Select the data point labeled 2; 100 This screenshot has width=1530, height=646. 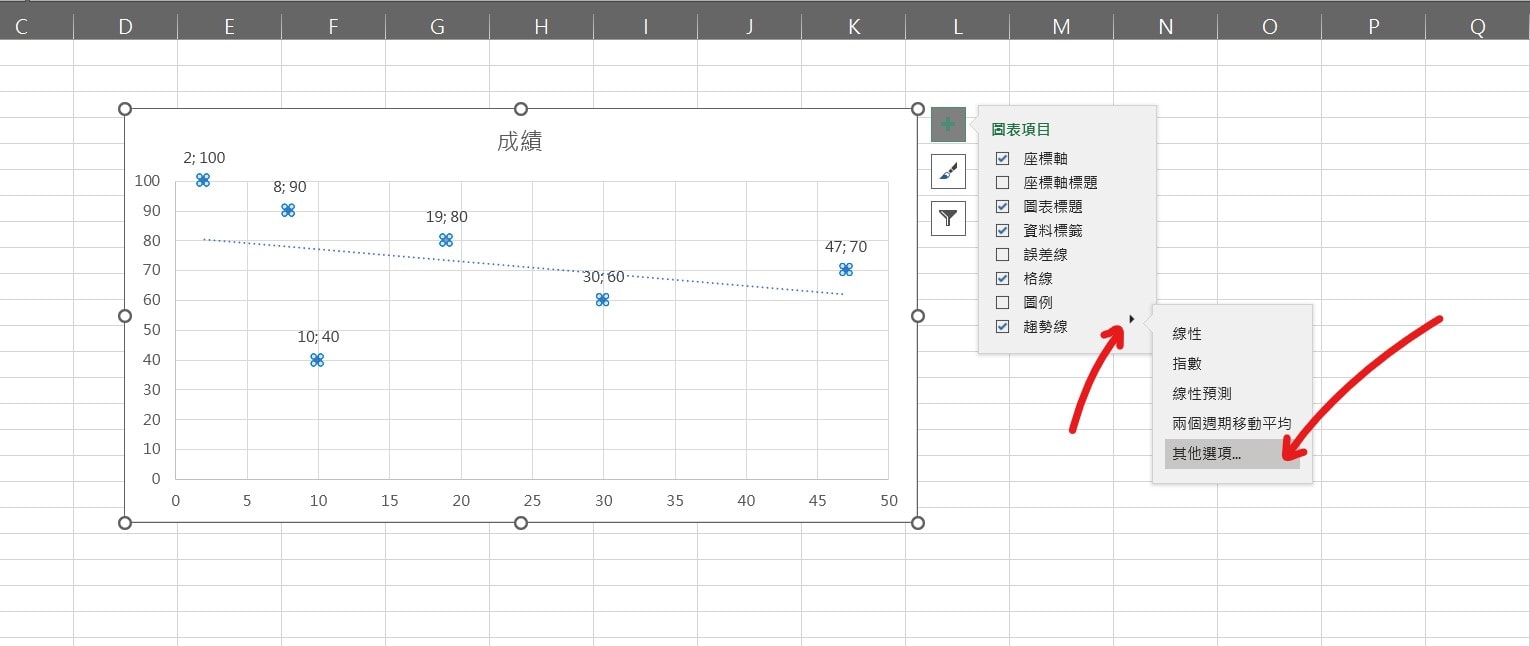click(x=203, y=180)
